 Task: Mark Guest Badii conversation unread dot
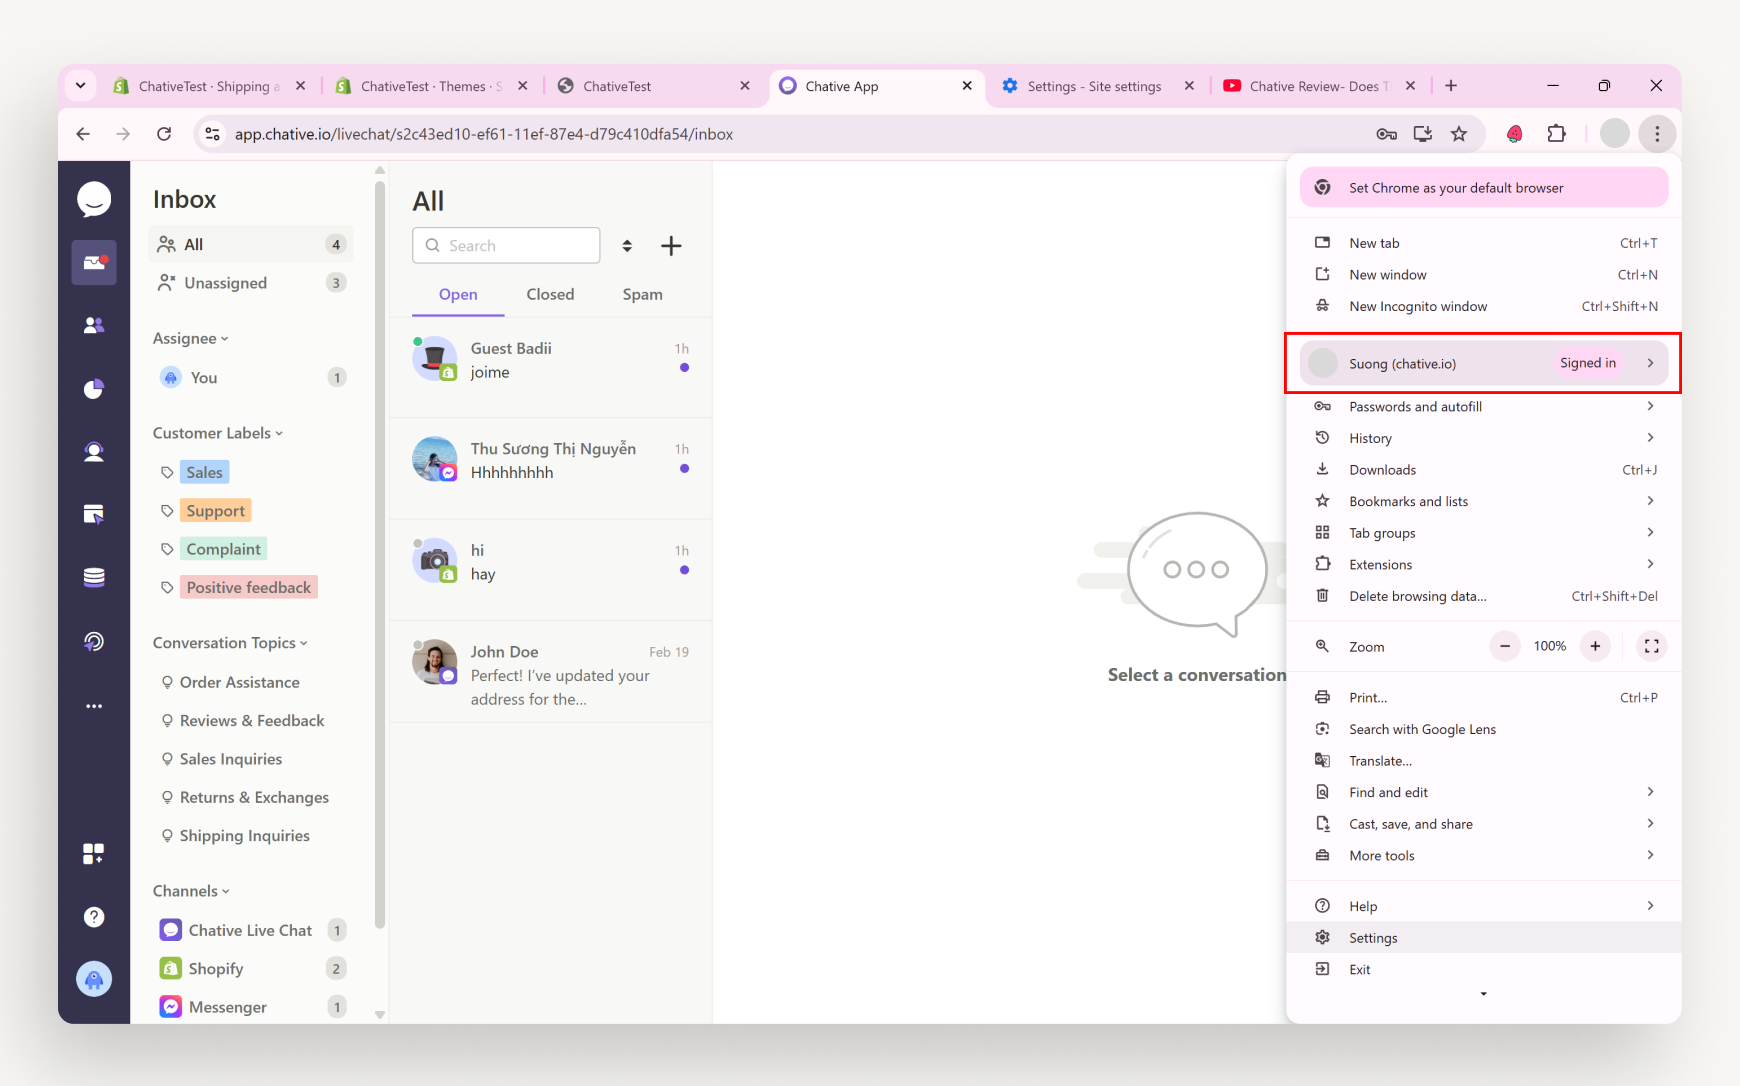[x=684, y=368]
